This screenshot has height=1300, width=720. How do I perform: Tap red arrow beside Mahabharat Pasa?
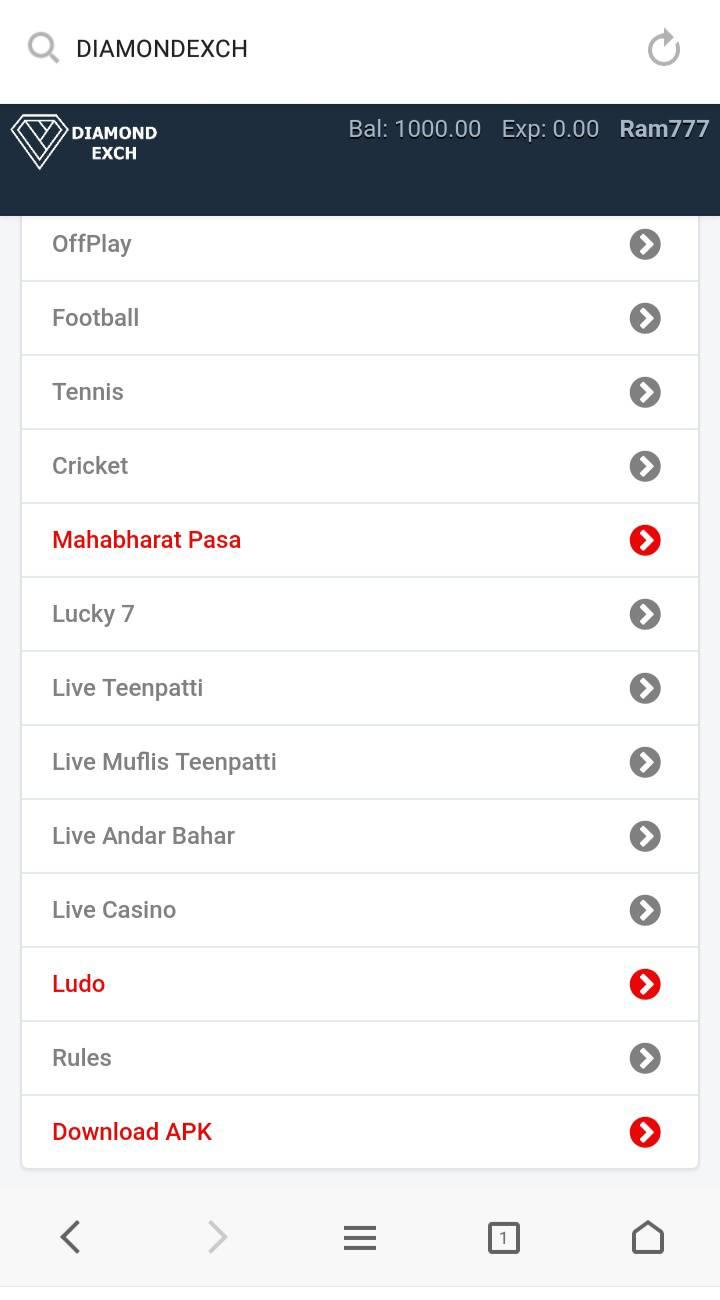tap(645, 540)
